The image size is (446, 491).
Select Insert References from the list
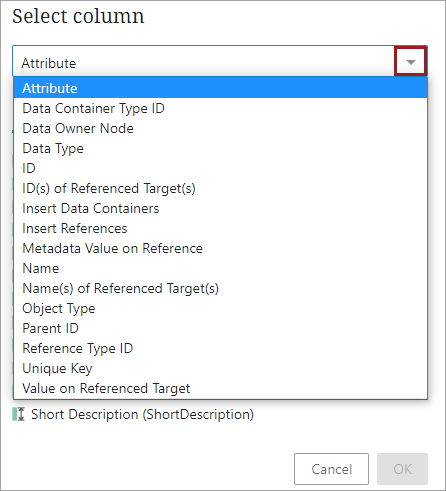coord(220,228)
